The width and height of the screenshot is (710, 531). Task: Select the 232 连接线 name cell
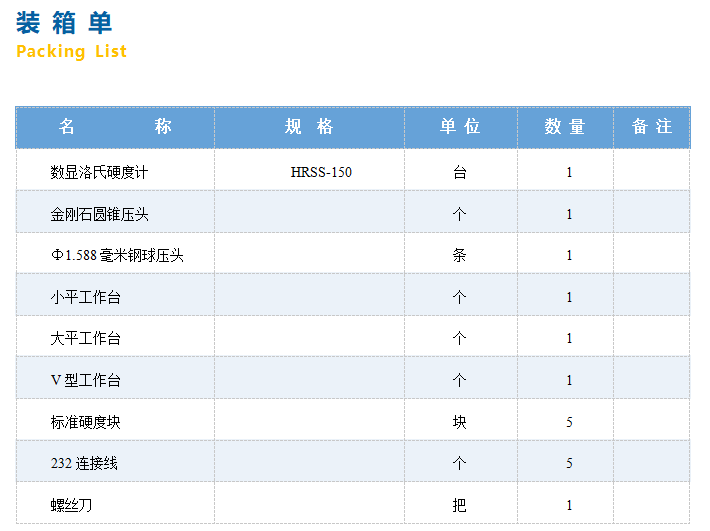point(84,463)
